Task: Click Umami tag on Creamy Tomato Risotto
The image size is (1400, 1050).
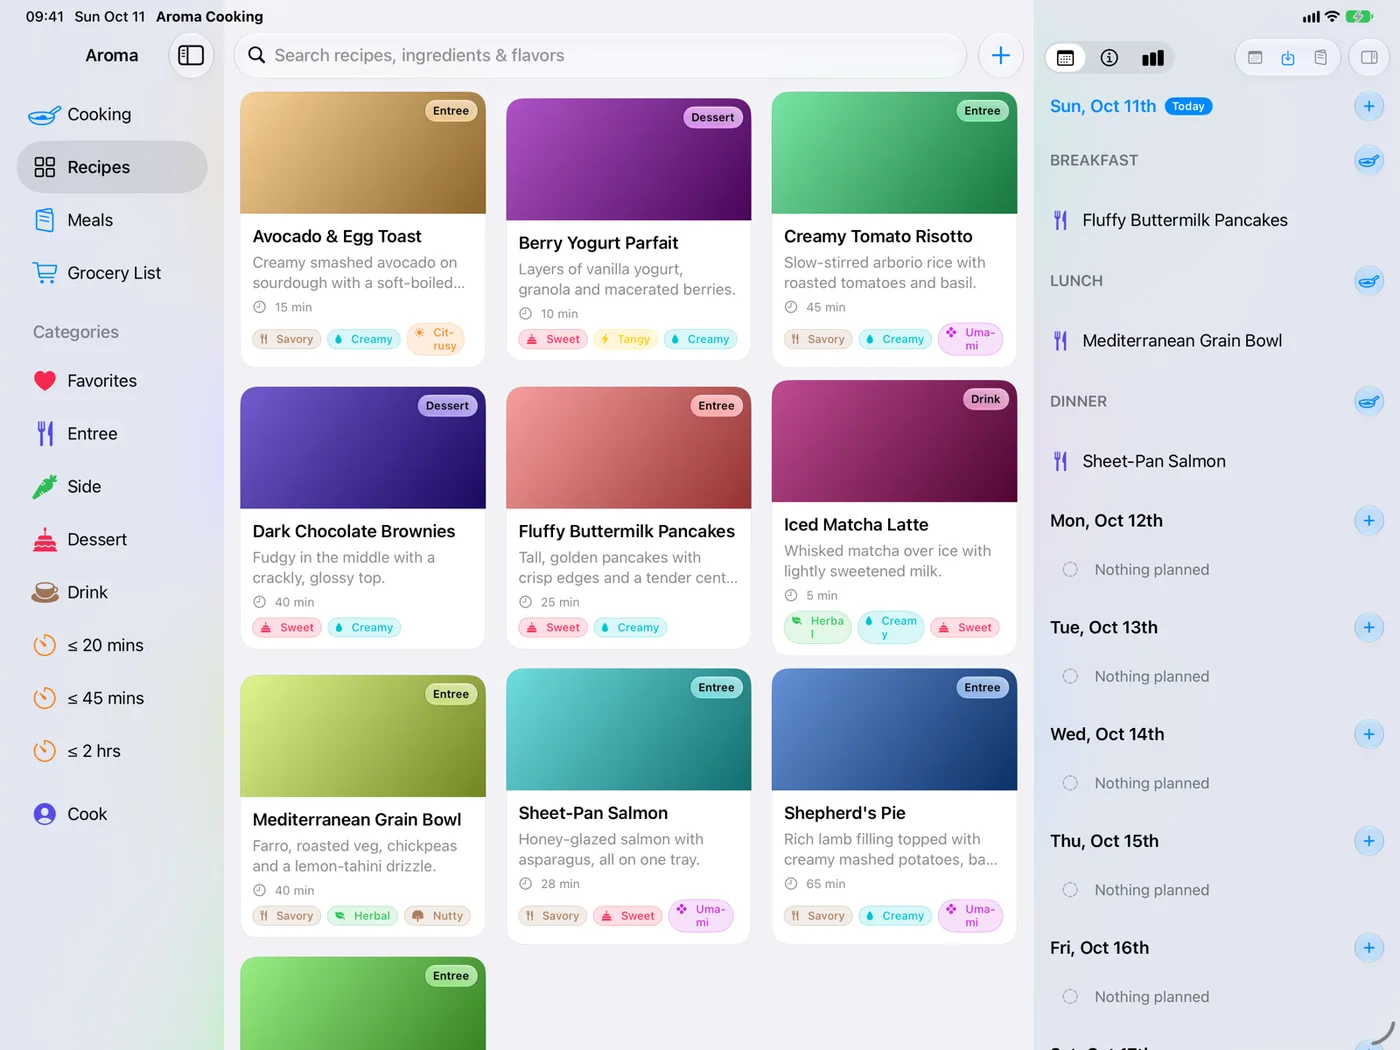Action: 970,340
